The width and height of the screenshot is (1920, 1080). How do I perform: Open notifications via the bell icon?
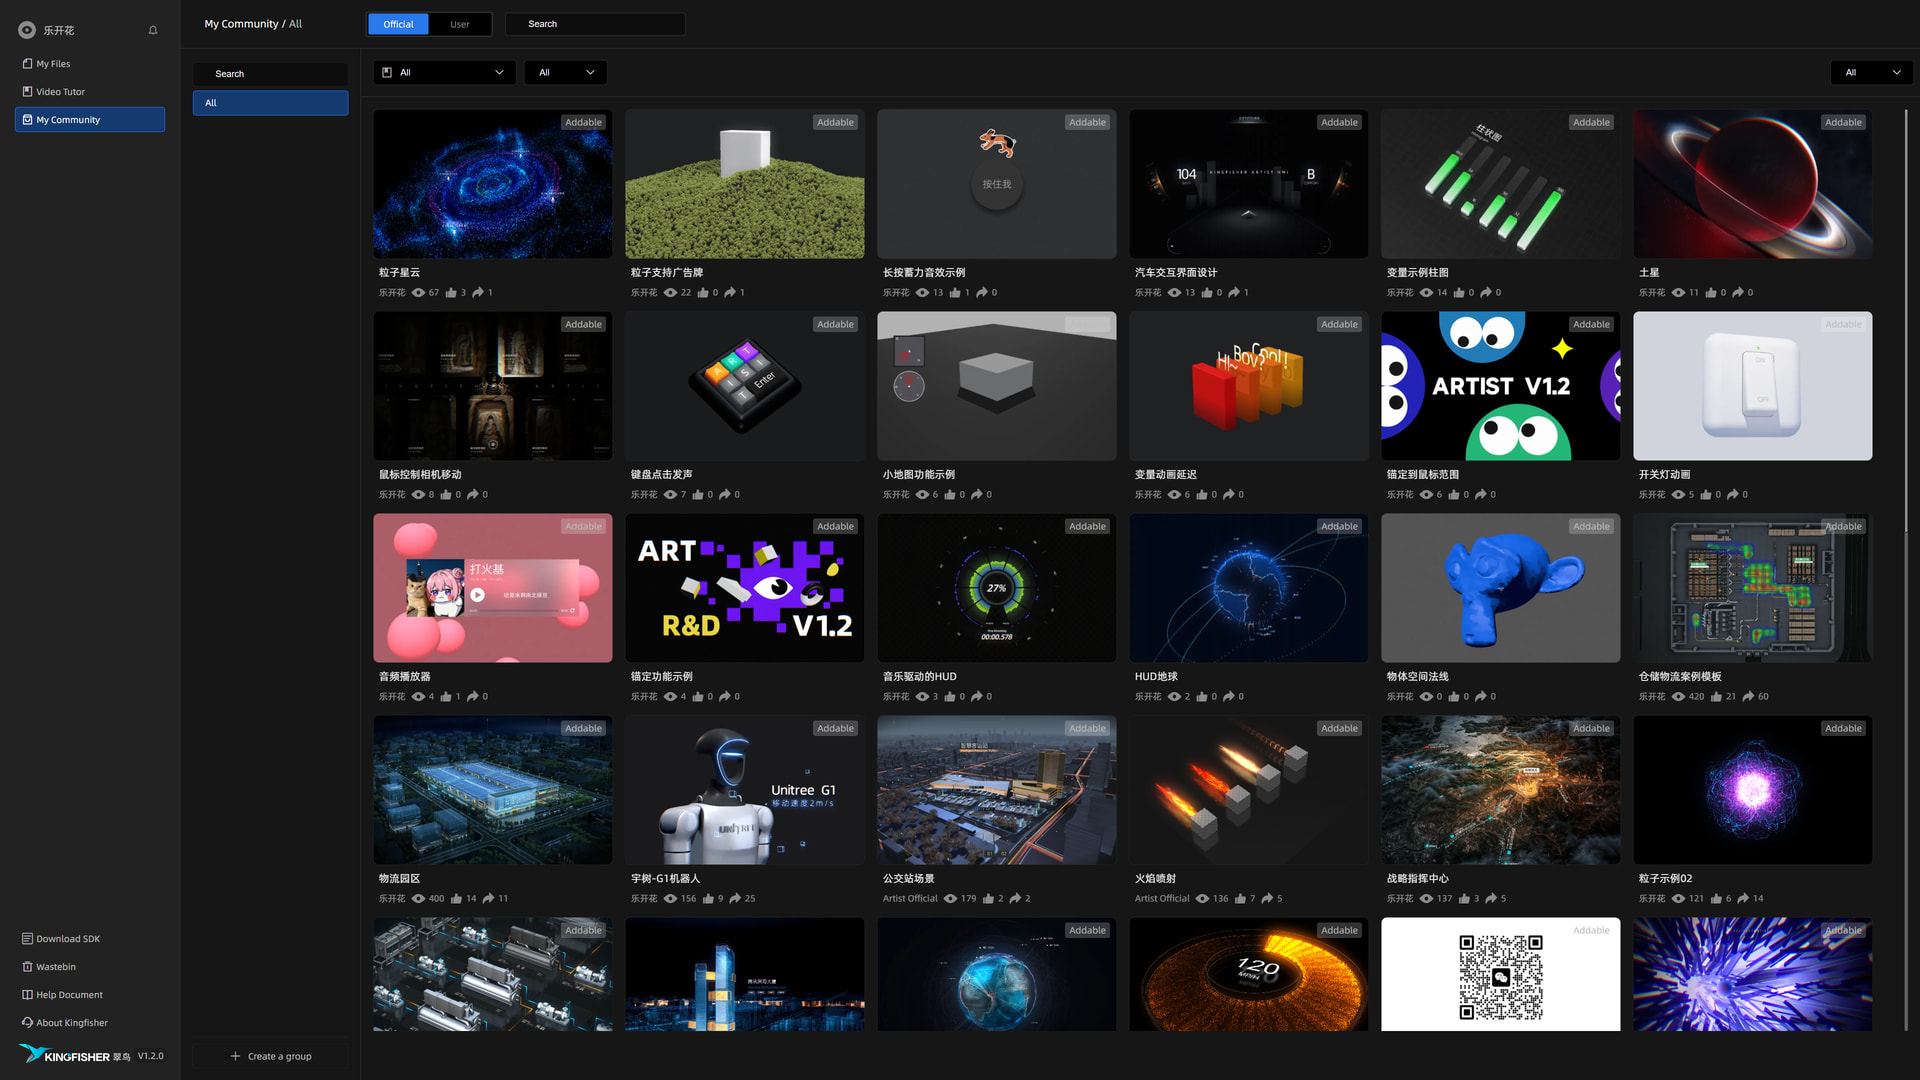pyautogui.click(x=153, y=30)
